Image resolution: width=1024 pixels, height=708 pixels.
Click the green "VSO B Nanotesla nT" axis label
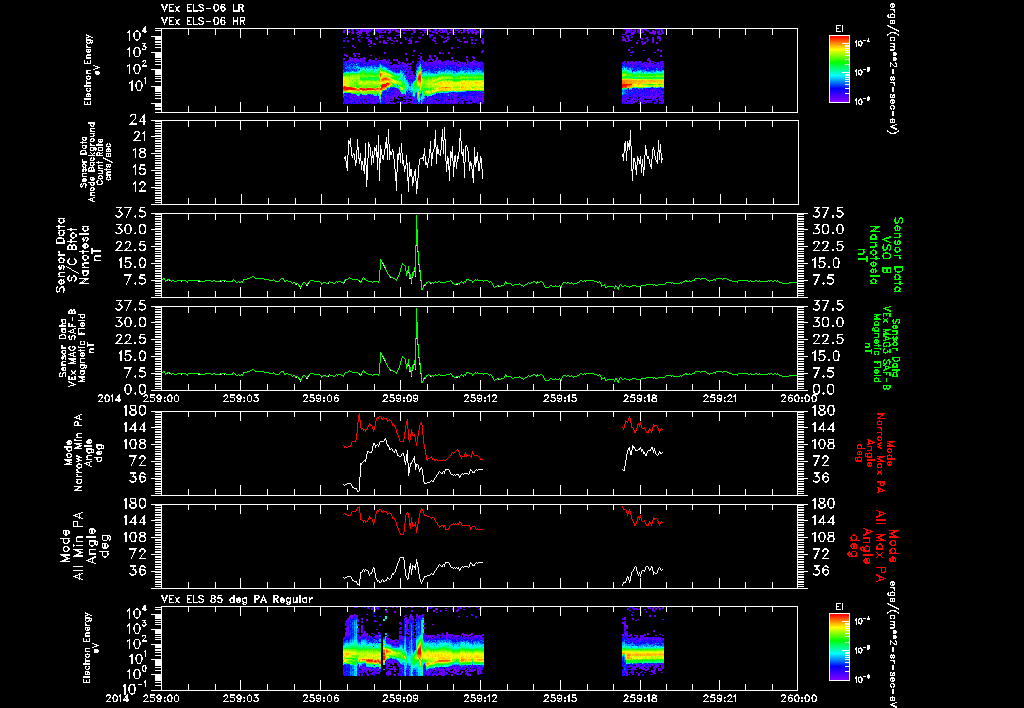(x=880, y=255)
